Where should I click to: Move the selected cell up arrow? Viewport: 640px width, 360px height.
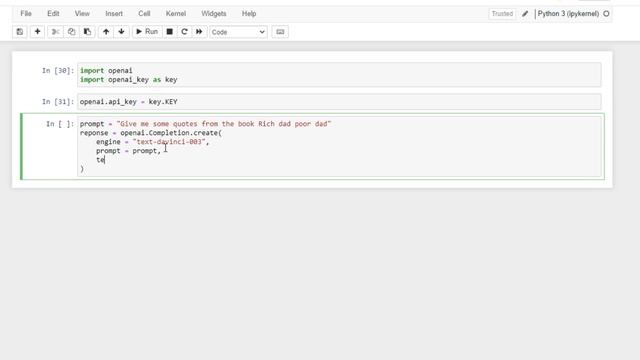[106, 32]
